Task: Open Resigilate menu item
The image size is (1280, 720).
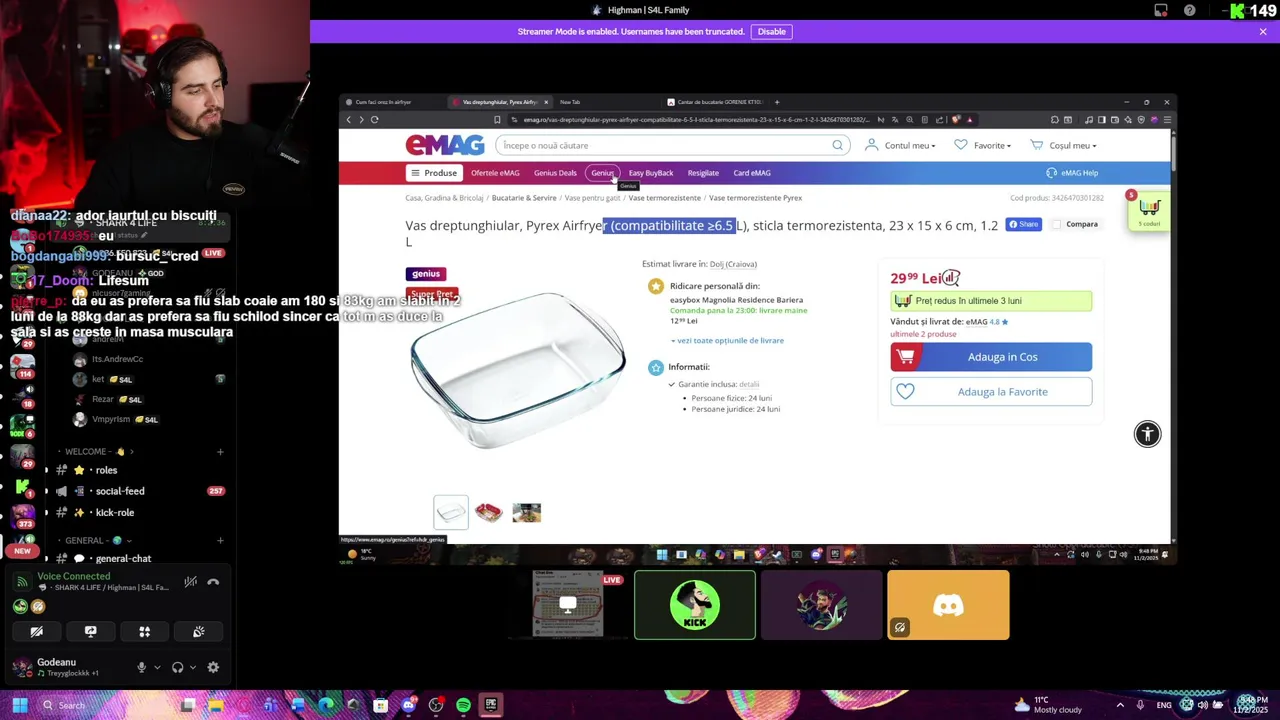Action: click(x=703, y=173)
